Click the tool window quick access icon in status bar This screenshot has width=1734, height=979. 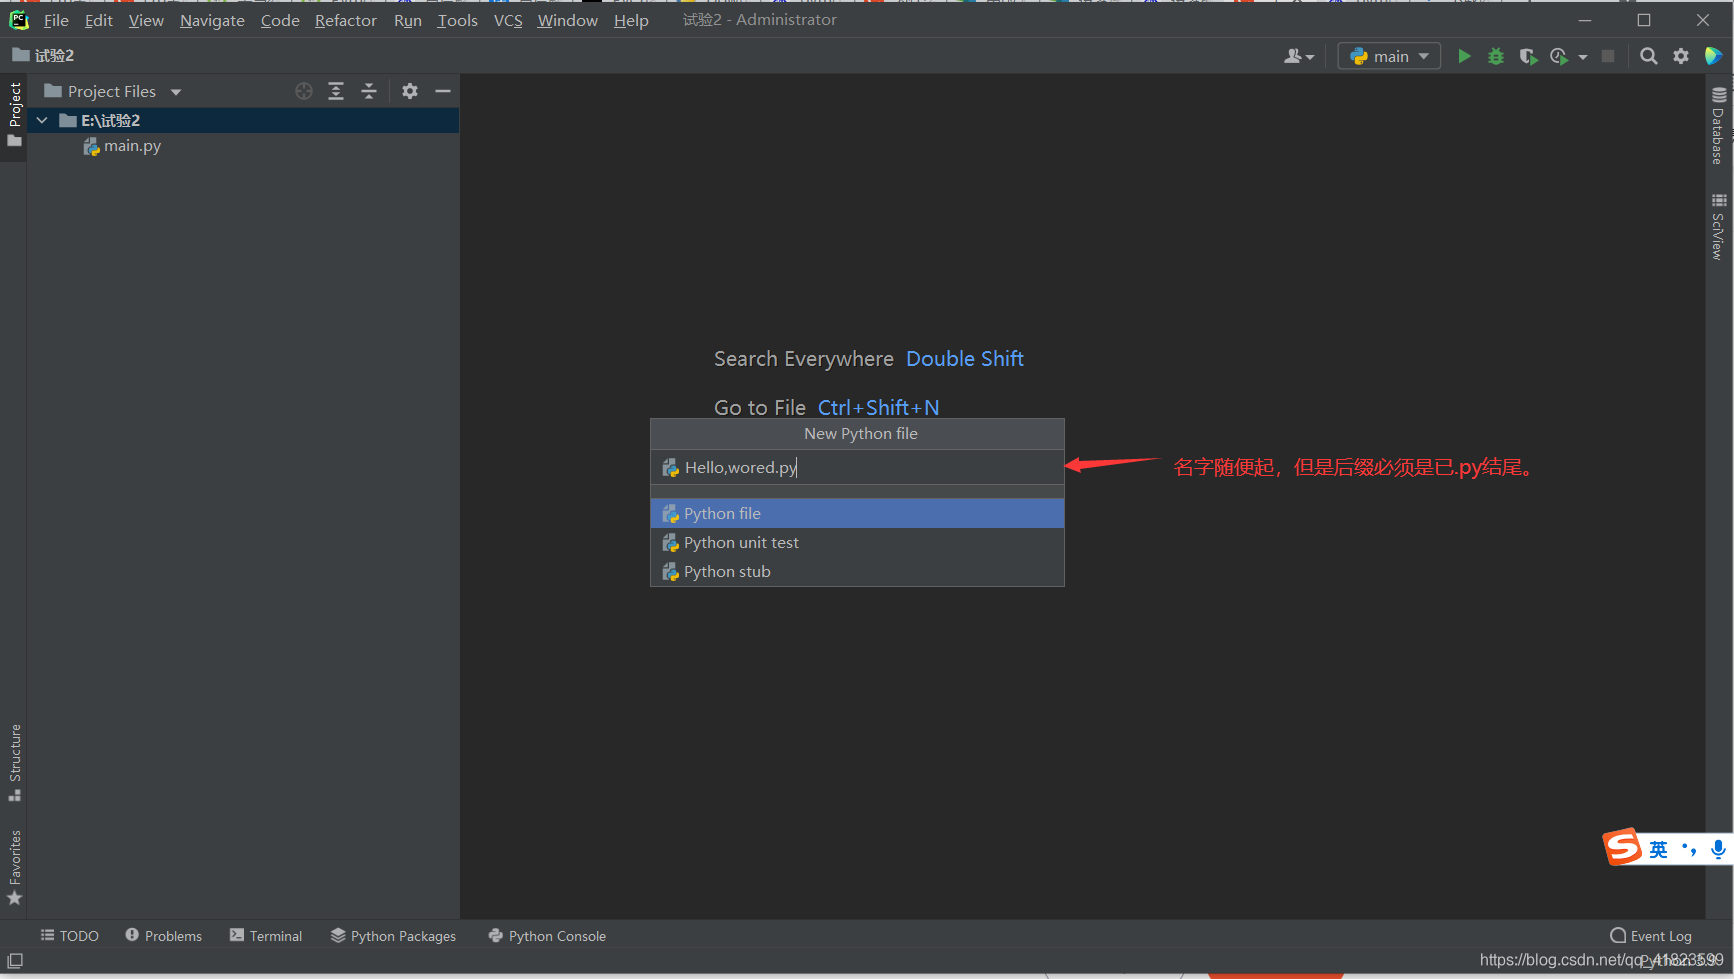click(x=15, y=961)
